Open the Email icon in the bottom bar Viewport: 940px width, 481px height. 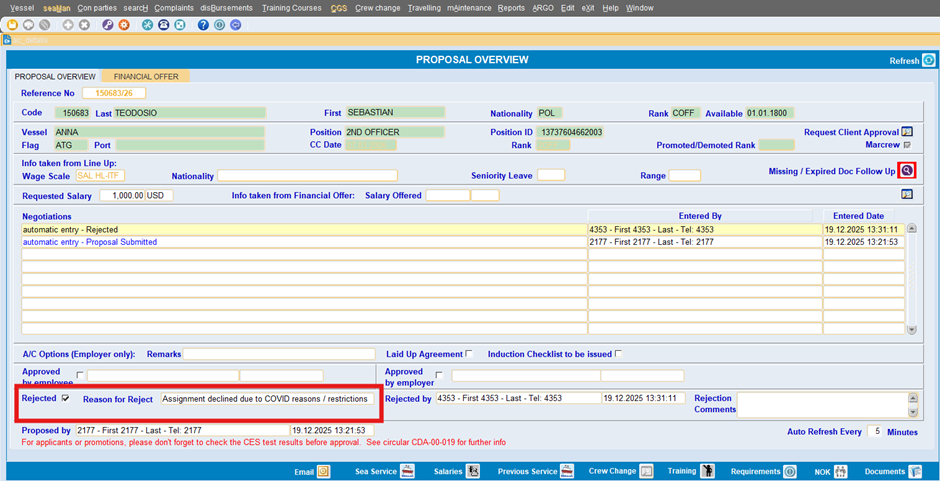click(x=324, y=471)
